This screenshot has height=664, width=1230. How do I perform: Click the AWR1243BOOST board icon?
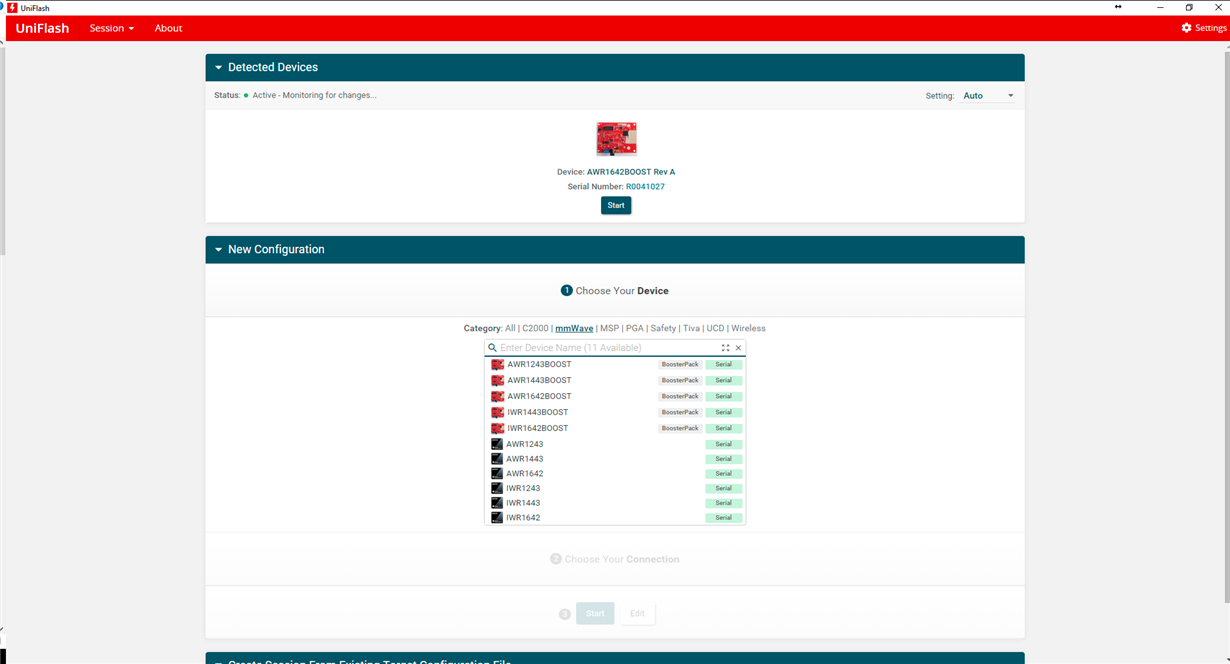tap(497, 364)
